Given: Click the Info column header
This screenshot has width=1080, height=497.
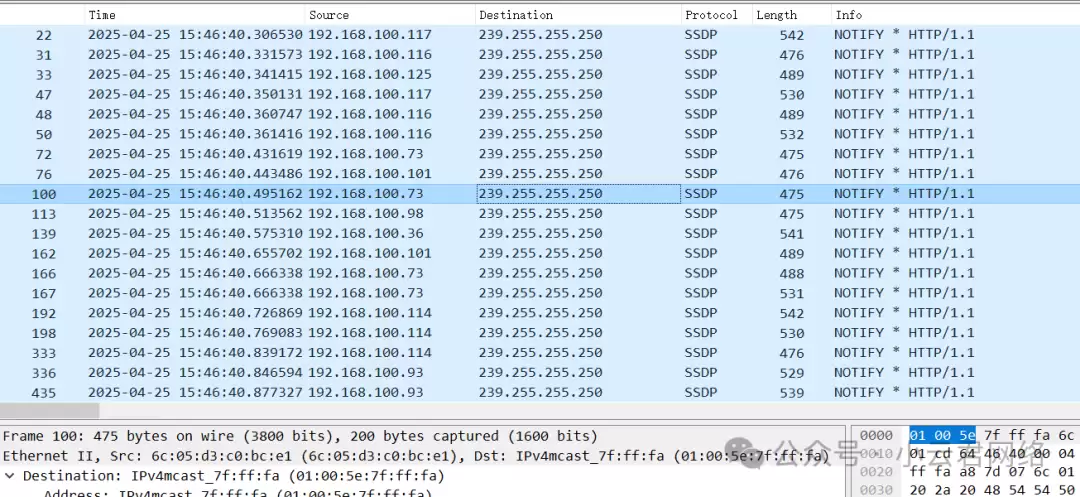Looking at the screenshot, I should point(849,15).
